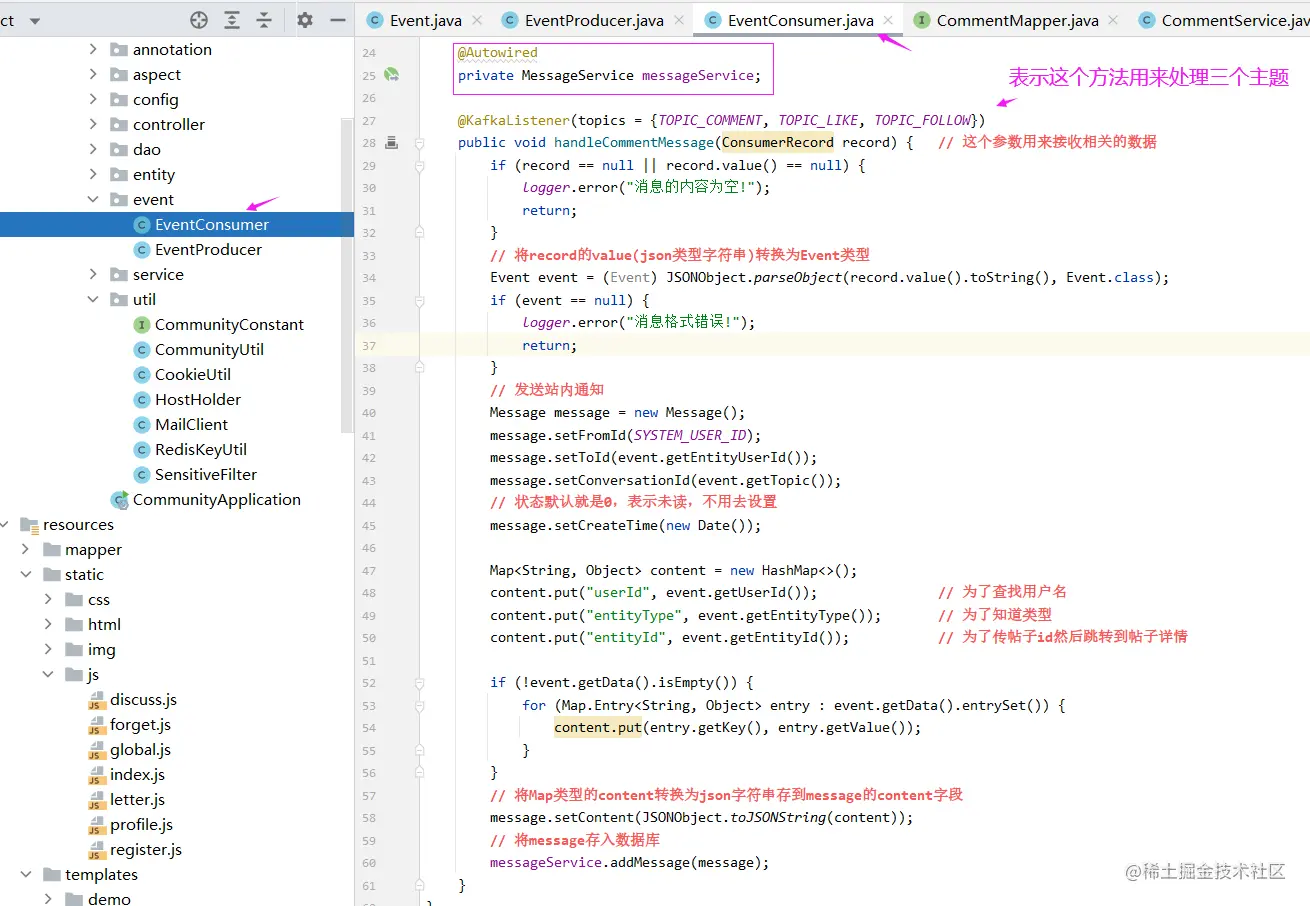This screenshot has width=1310, height=906.
Task: Click the fold marker at line 52
Action: click(420, 682)
